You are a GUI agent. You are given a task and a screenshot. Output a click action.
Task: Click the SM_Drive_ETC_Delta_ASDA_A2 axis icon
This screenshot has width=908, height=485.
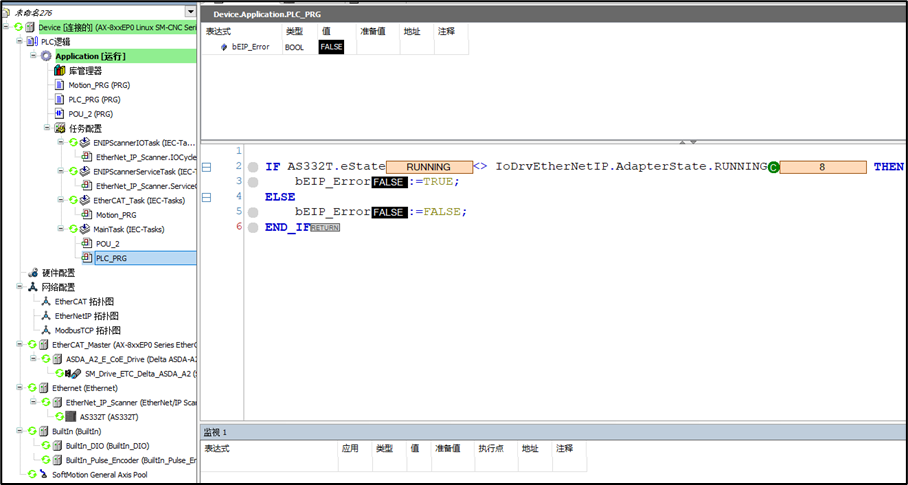[74, 373]
